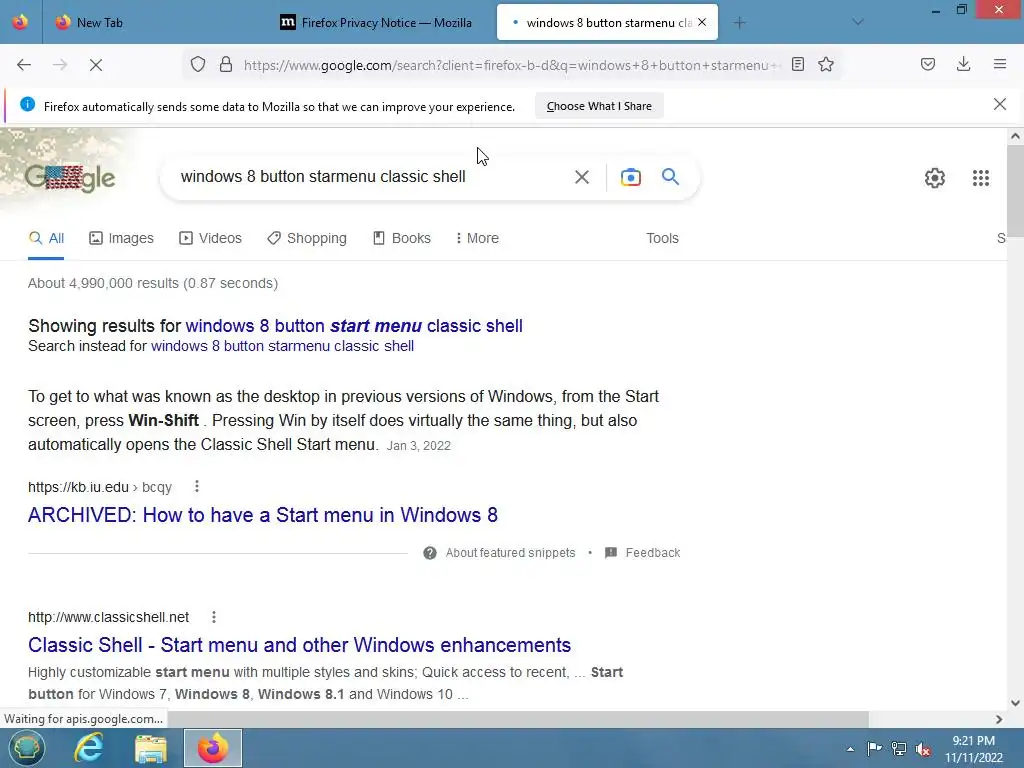This screenshot has width=1024, height=768.
Task: Open the Downloads panel arrow icon
Action: click(963, 64)
